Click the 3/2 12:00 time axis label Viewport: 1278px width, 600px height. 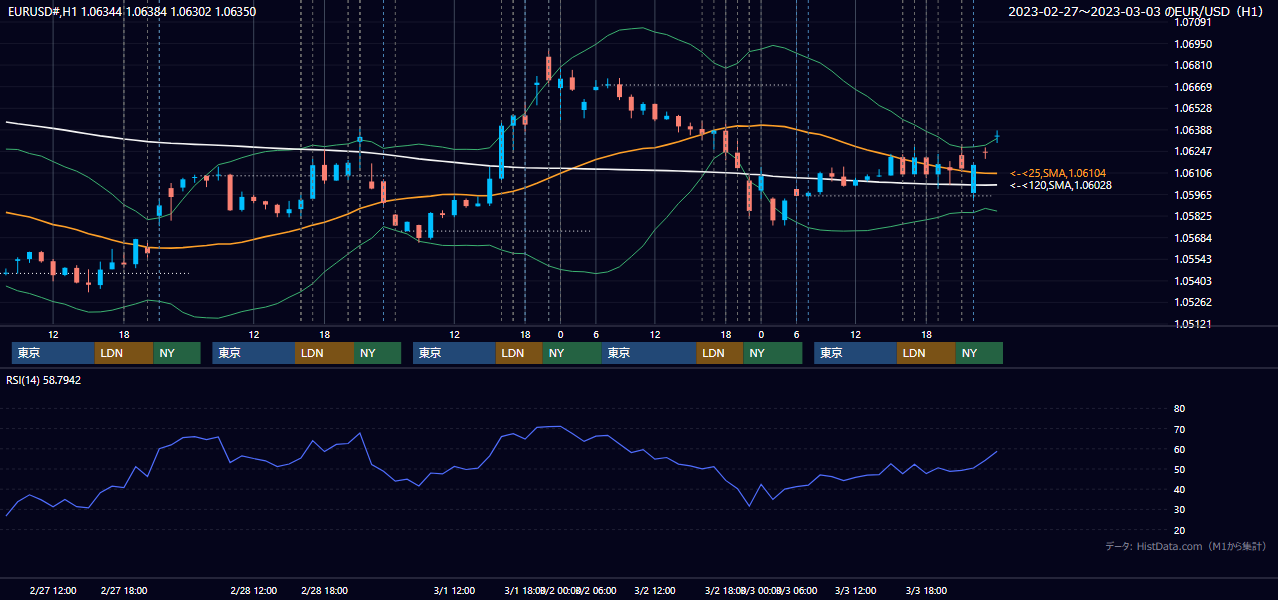tap(655, 590)
